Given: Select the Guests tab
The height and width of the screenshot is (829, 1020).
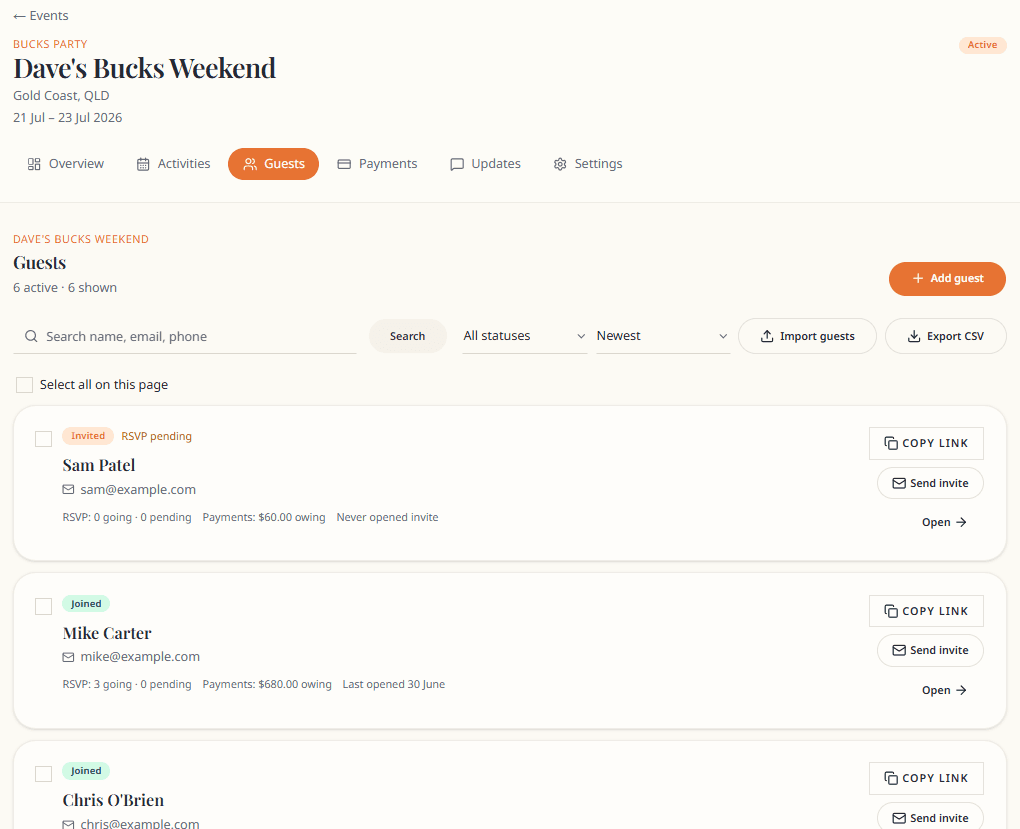Looking at the screenshot, I should click(x=273, y=164).
